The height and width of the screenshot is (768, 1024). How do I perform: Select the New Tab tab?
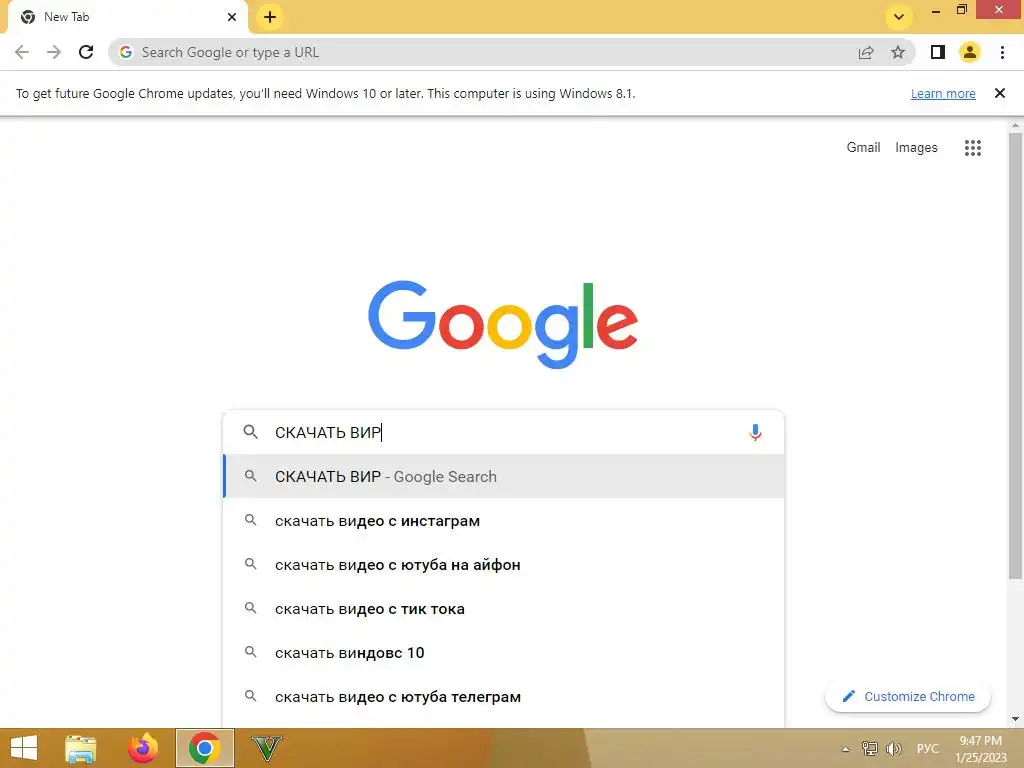pos(127,17)
